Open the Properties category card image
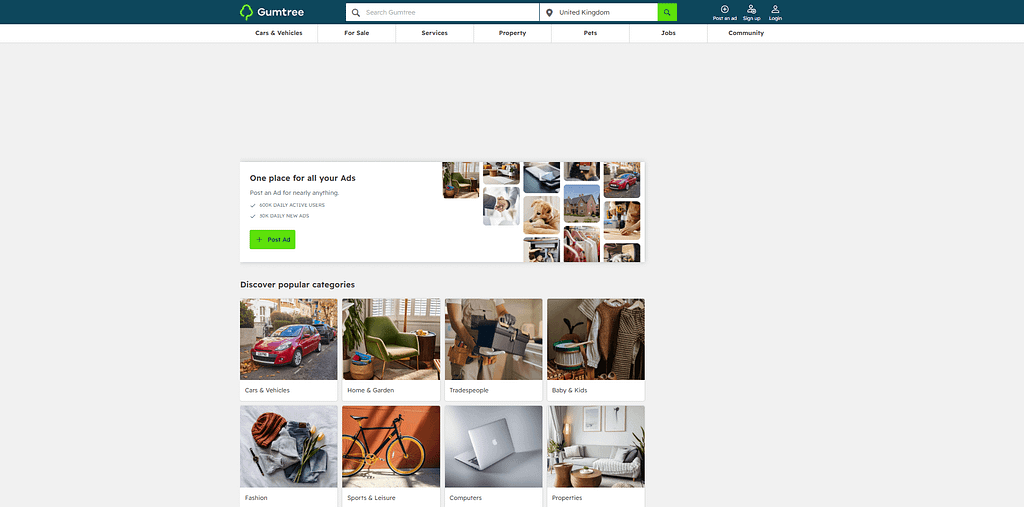 tap(596, 446)
